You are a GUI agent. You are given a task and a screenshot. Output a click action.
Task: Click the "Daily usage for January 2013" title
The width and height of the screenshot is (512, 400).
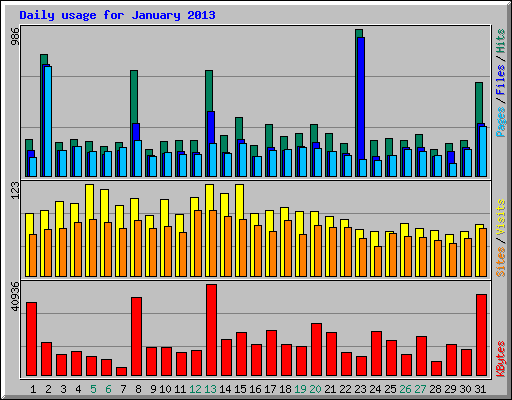[117, 15]
